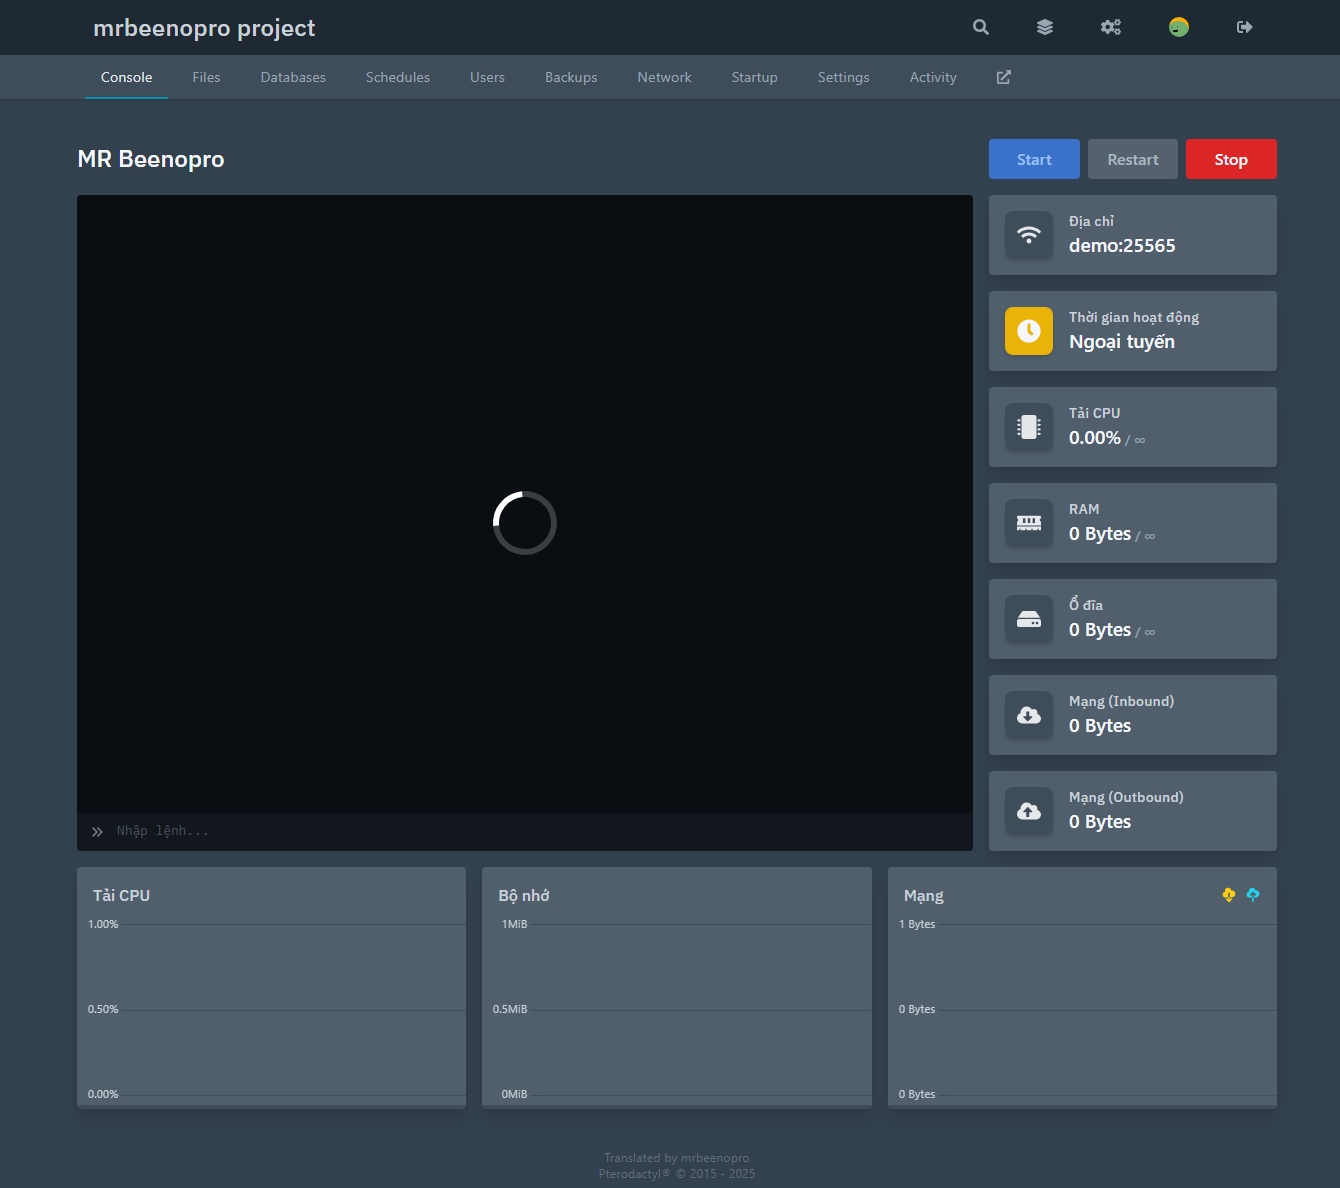Click the server list stacked-layers icon

[x=1044, y=27]
